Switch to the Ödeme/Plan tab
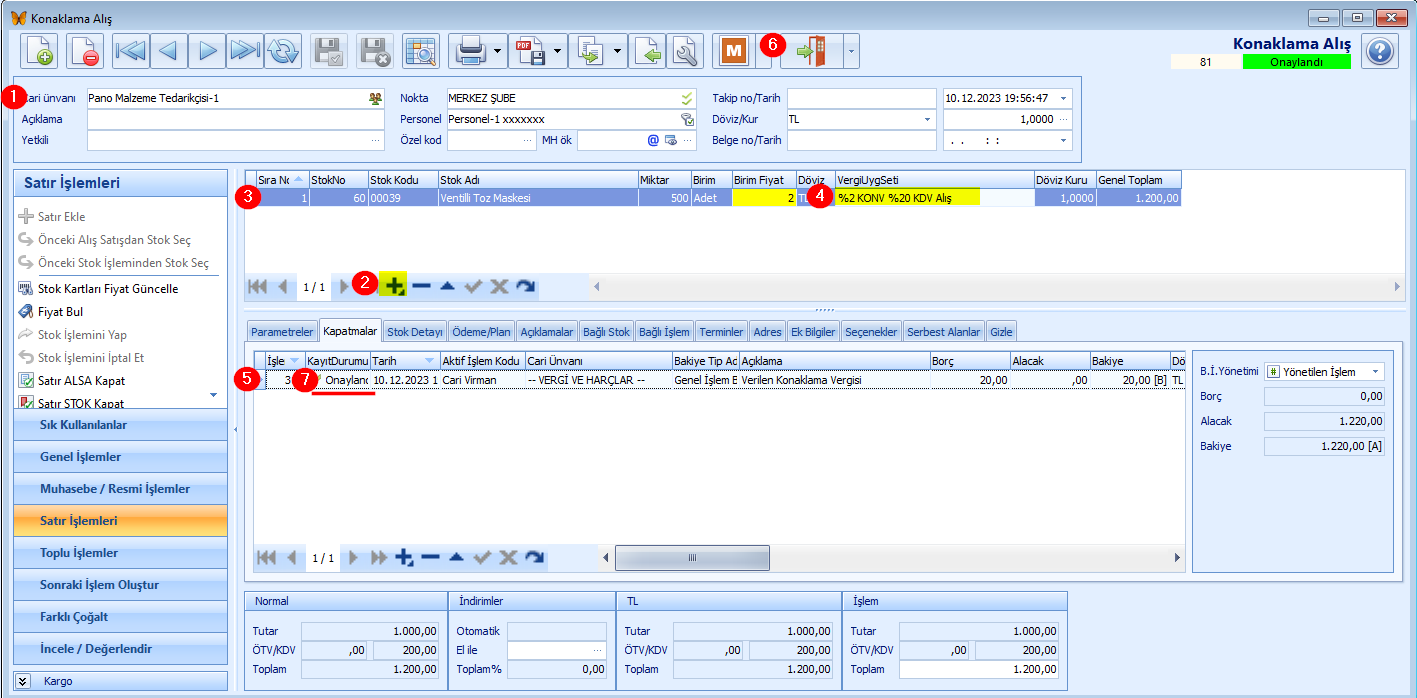The height and width of the screenshot is (698, 1417). point(481,332)
